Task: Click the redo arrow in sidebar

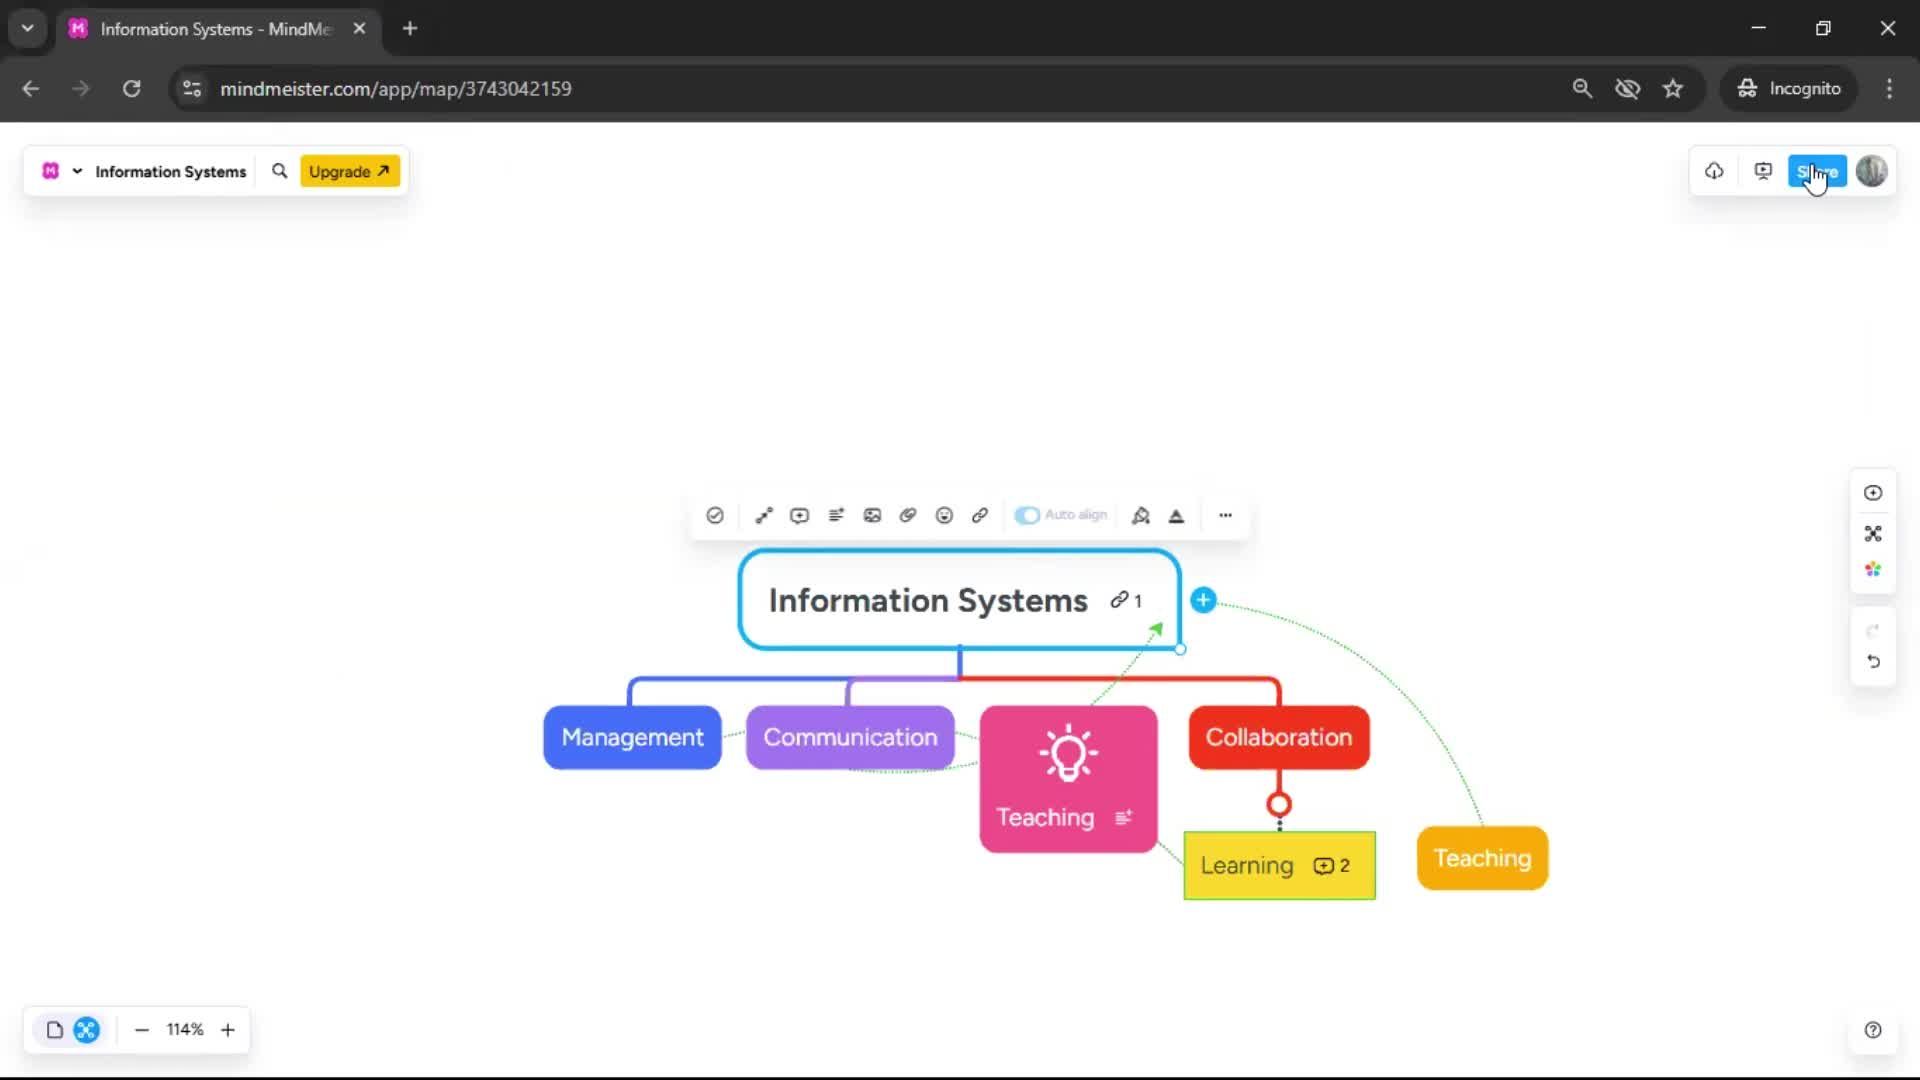Action: point(1873,630)
